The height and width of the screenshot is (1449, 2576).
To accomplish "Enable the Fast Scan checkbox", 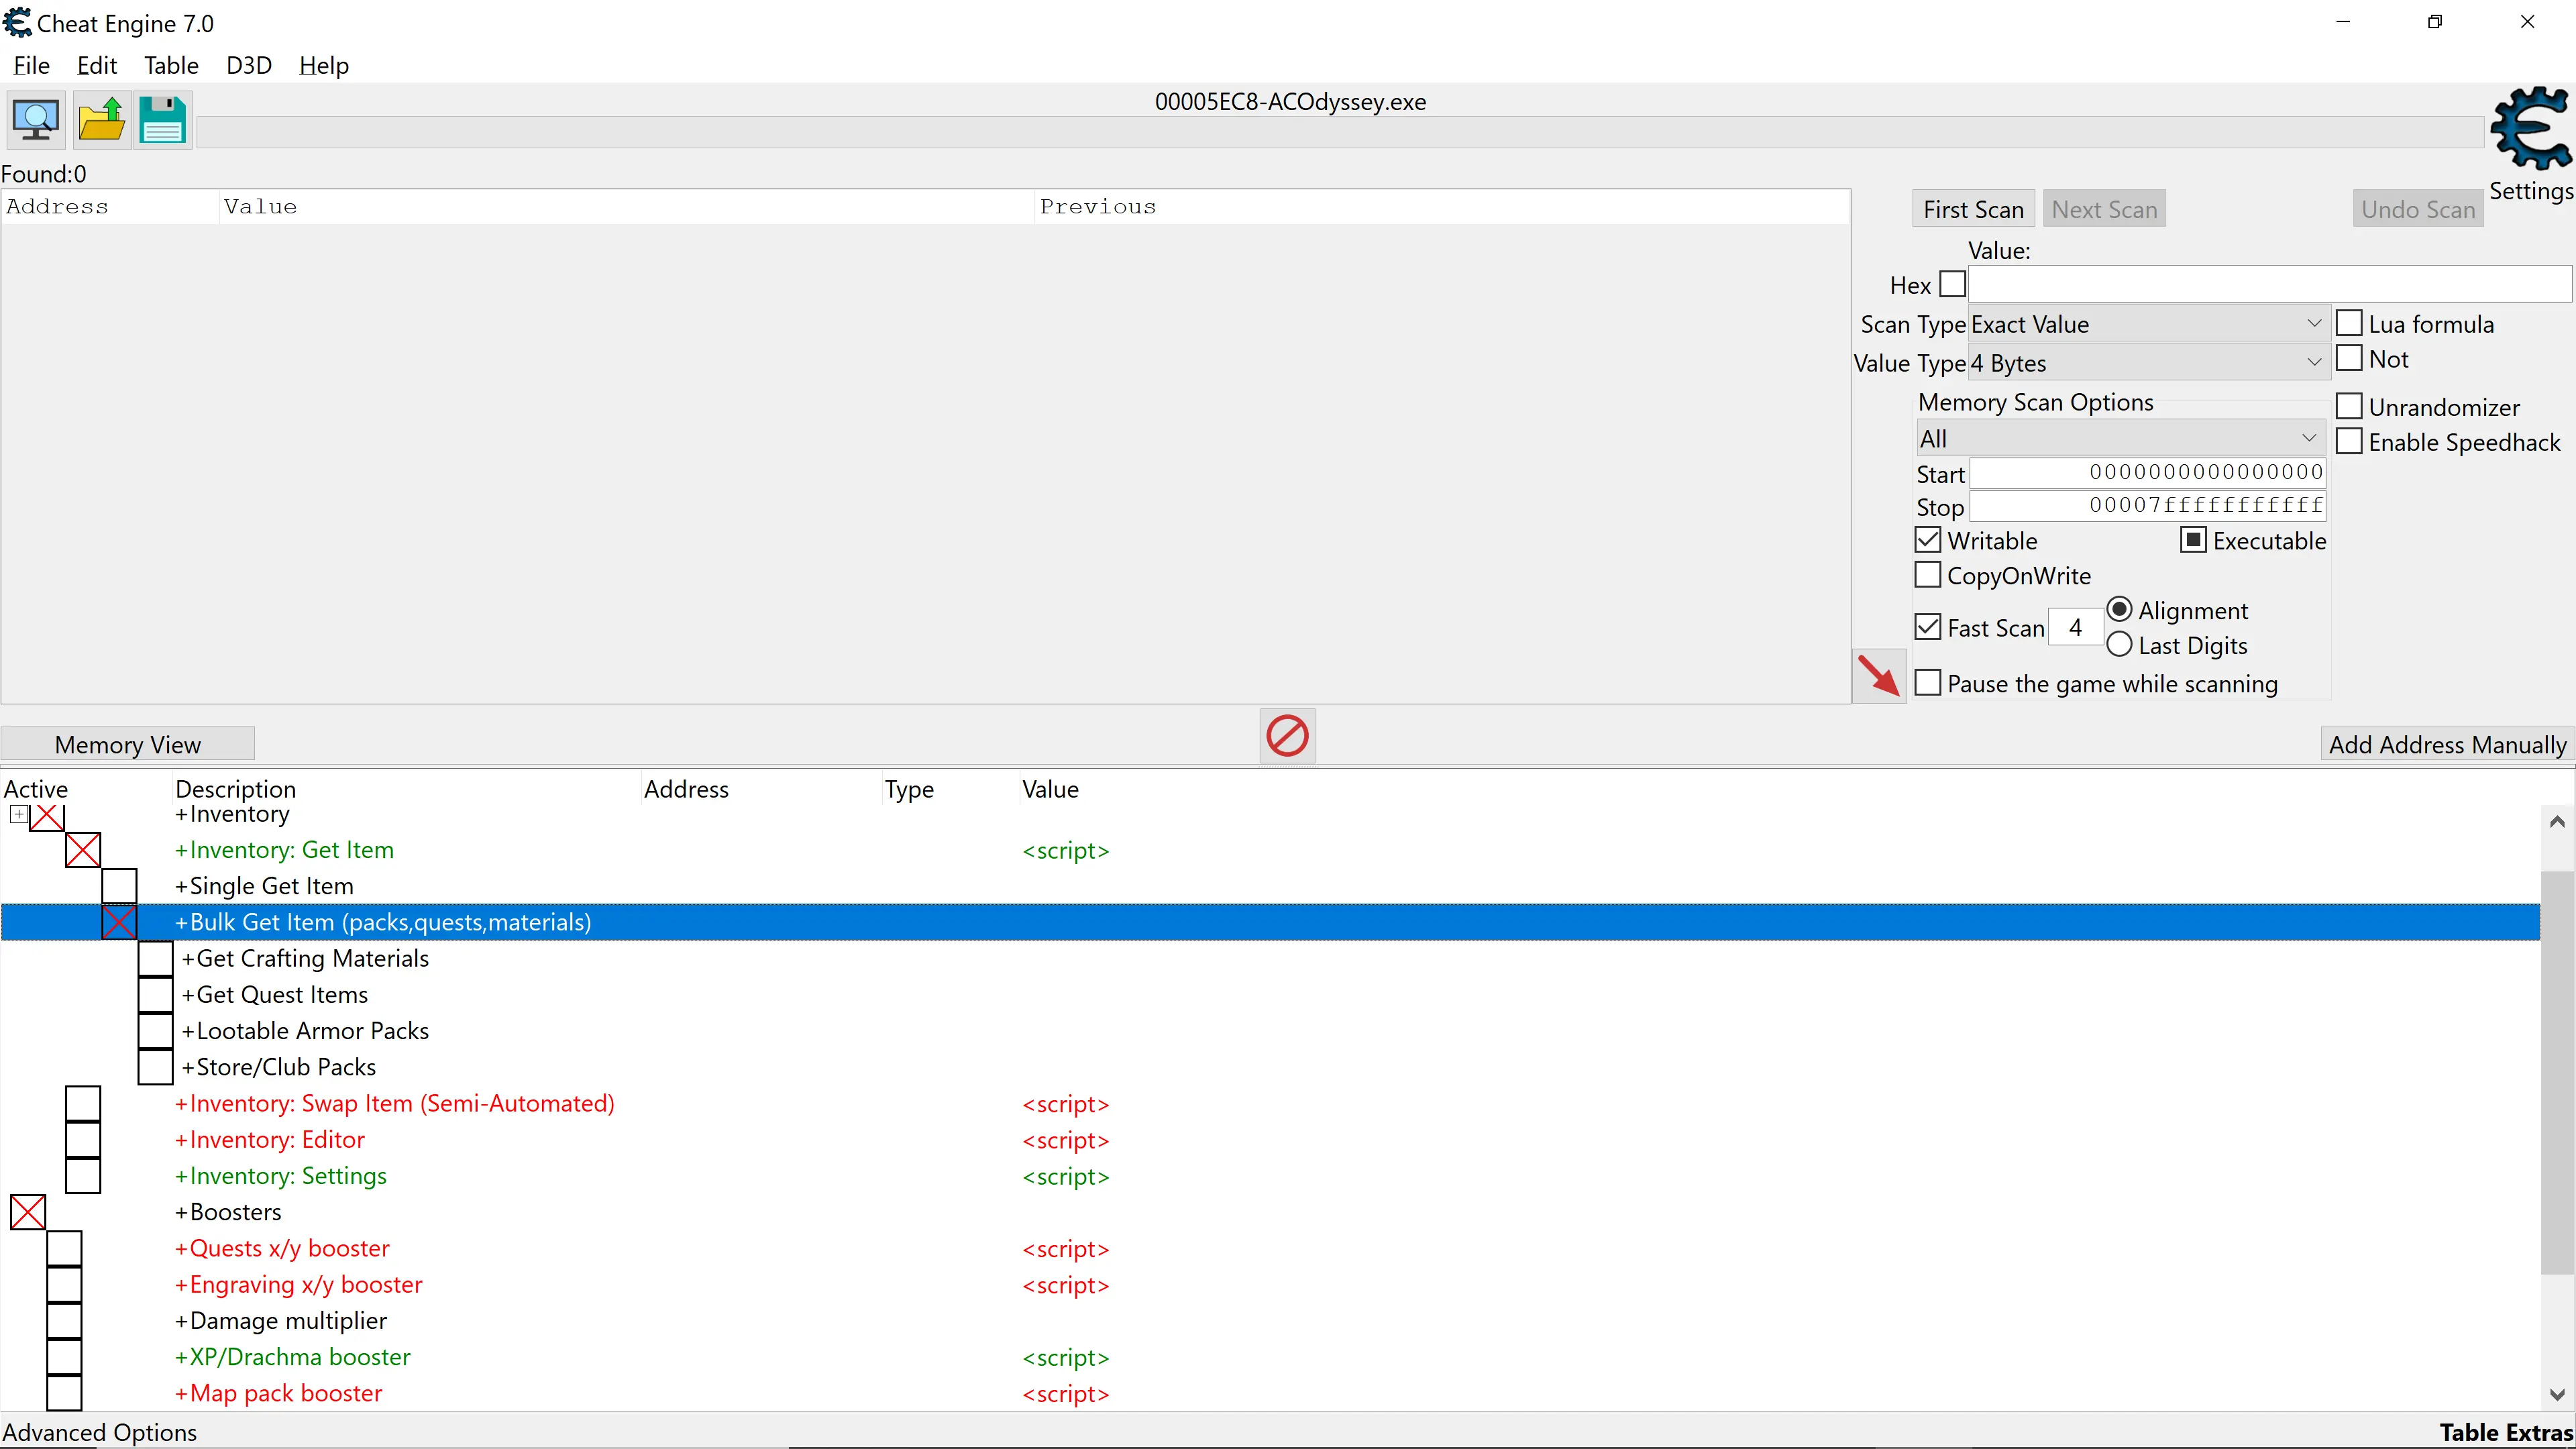I will pyautogui.click(x=1927, y=627).
